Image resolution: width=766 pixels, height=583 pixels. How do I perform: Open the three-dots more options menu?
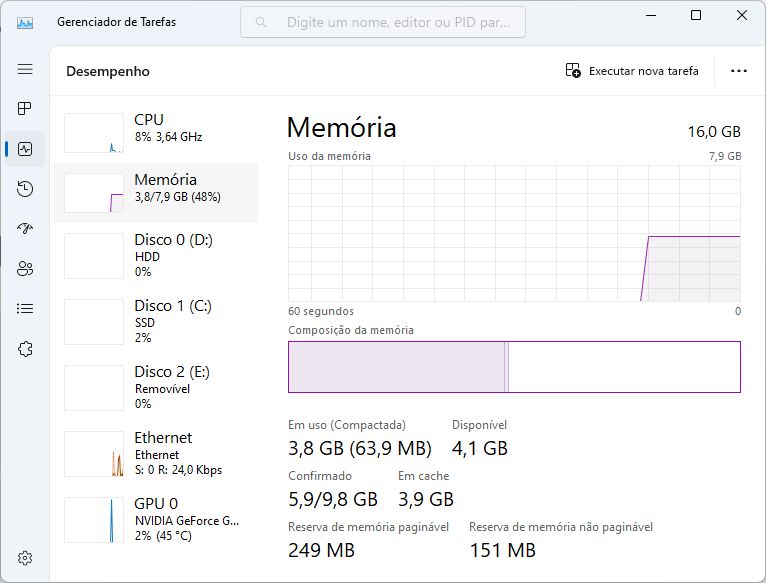point(739,71)
